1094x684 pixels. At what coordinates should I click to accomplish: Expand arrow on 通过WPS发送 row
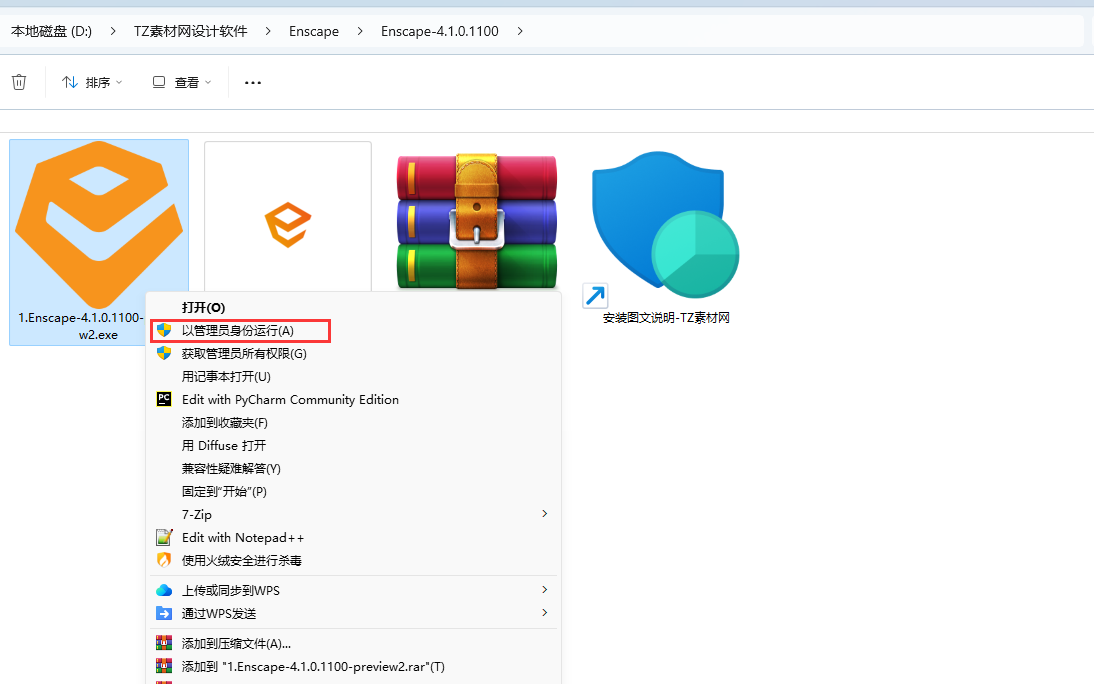coord(544,613)
